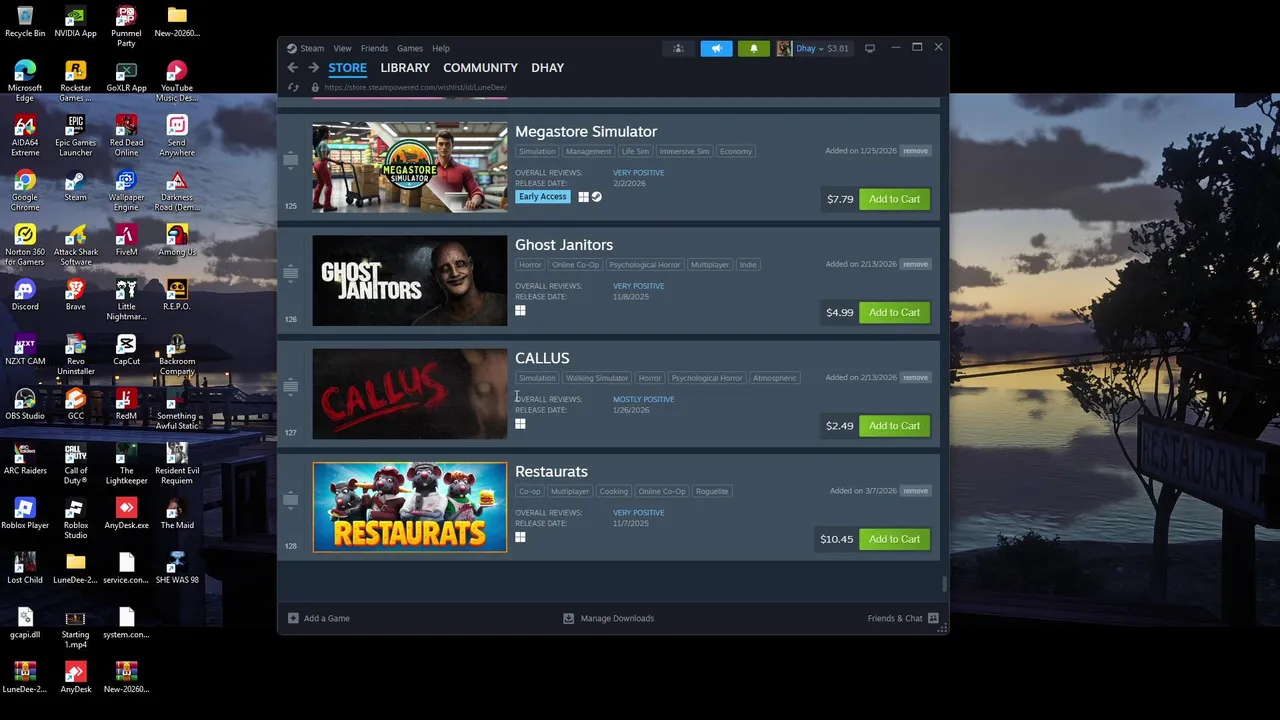Select the FiveM desktop icon
Image resolution: width=1280 pixels, height=720 pixels.
126,241
